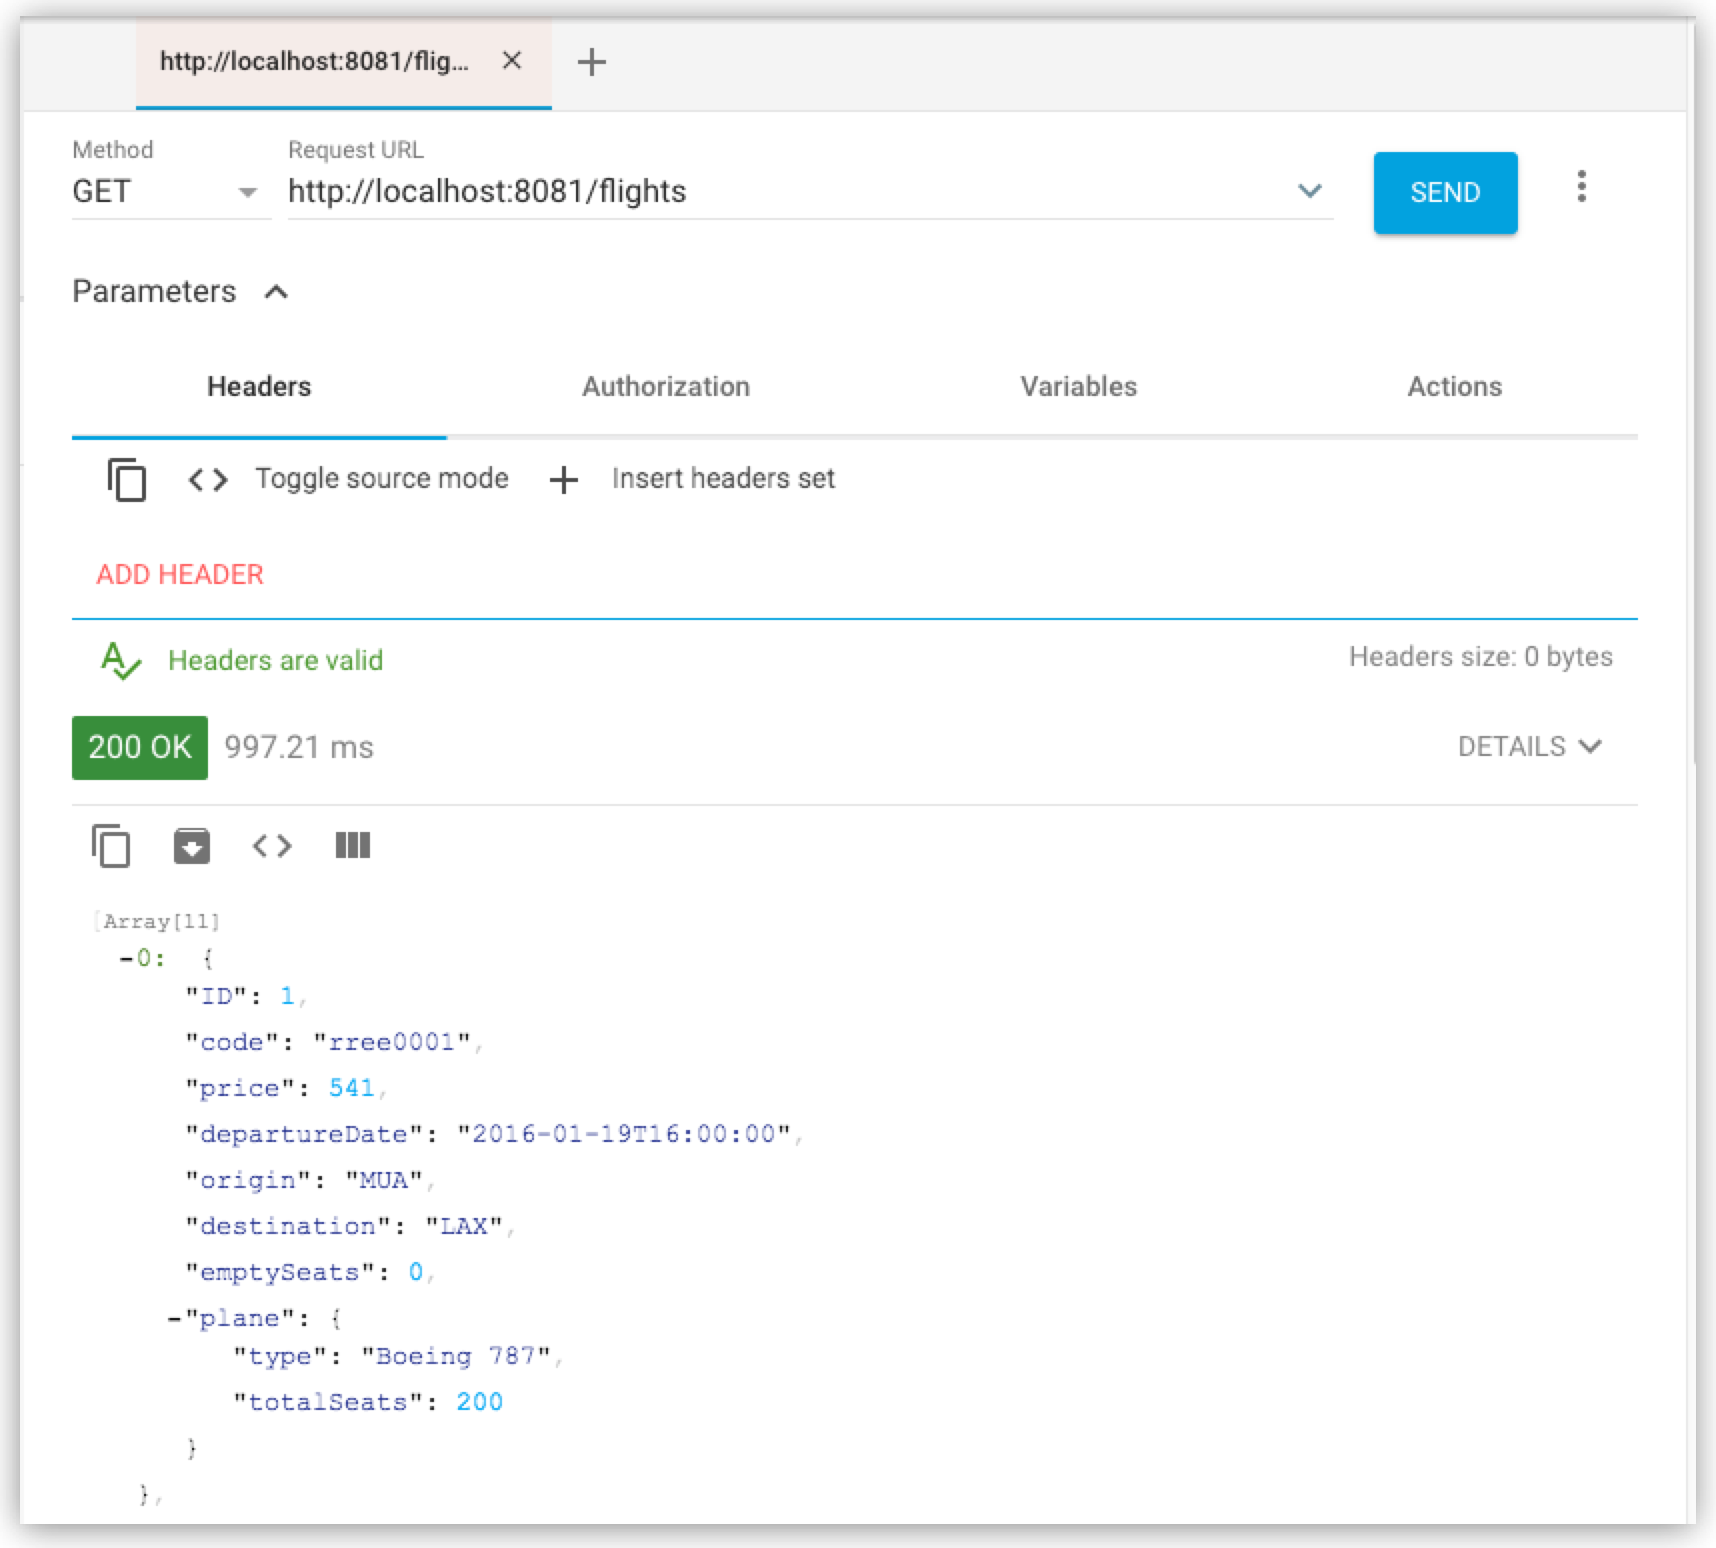Expand the DETAILS response panel

[x=1530, y=746]
